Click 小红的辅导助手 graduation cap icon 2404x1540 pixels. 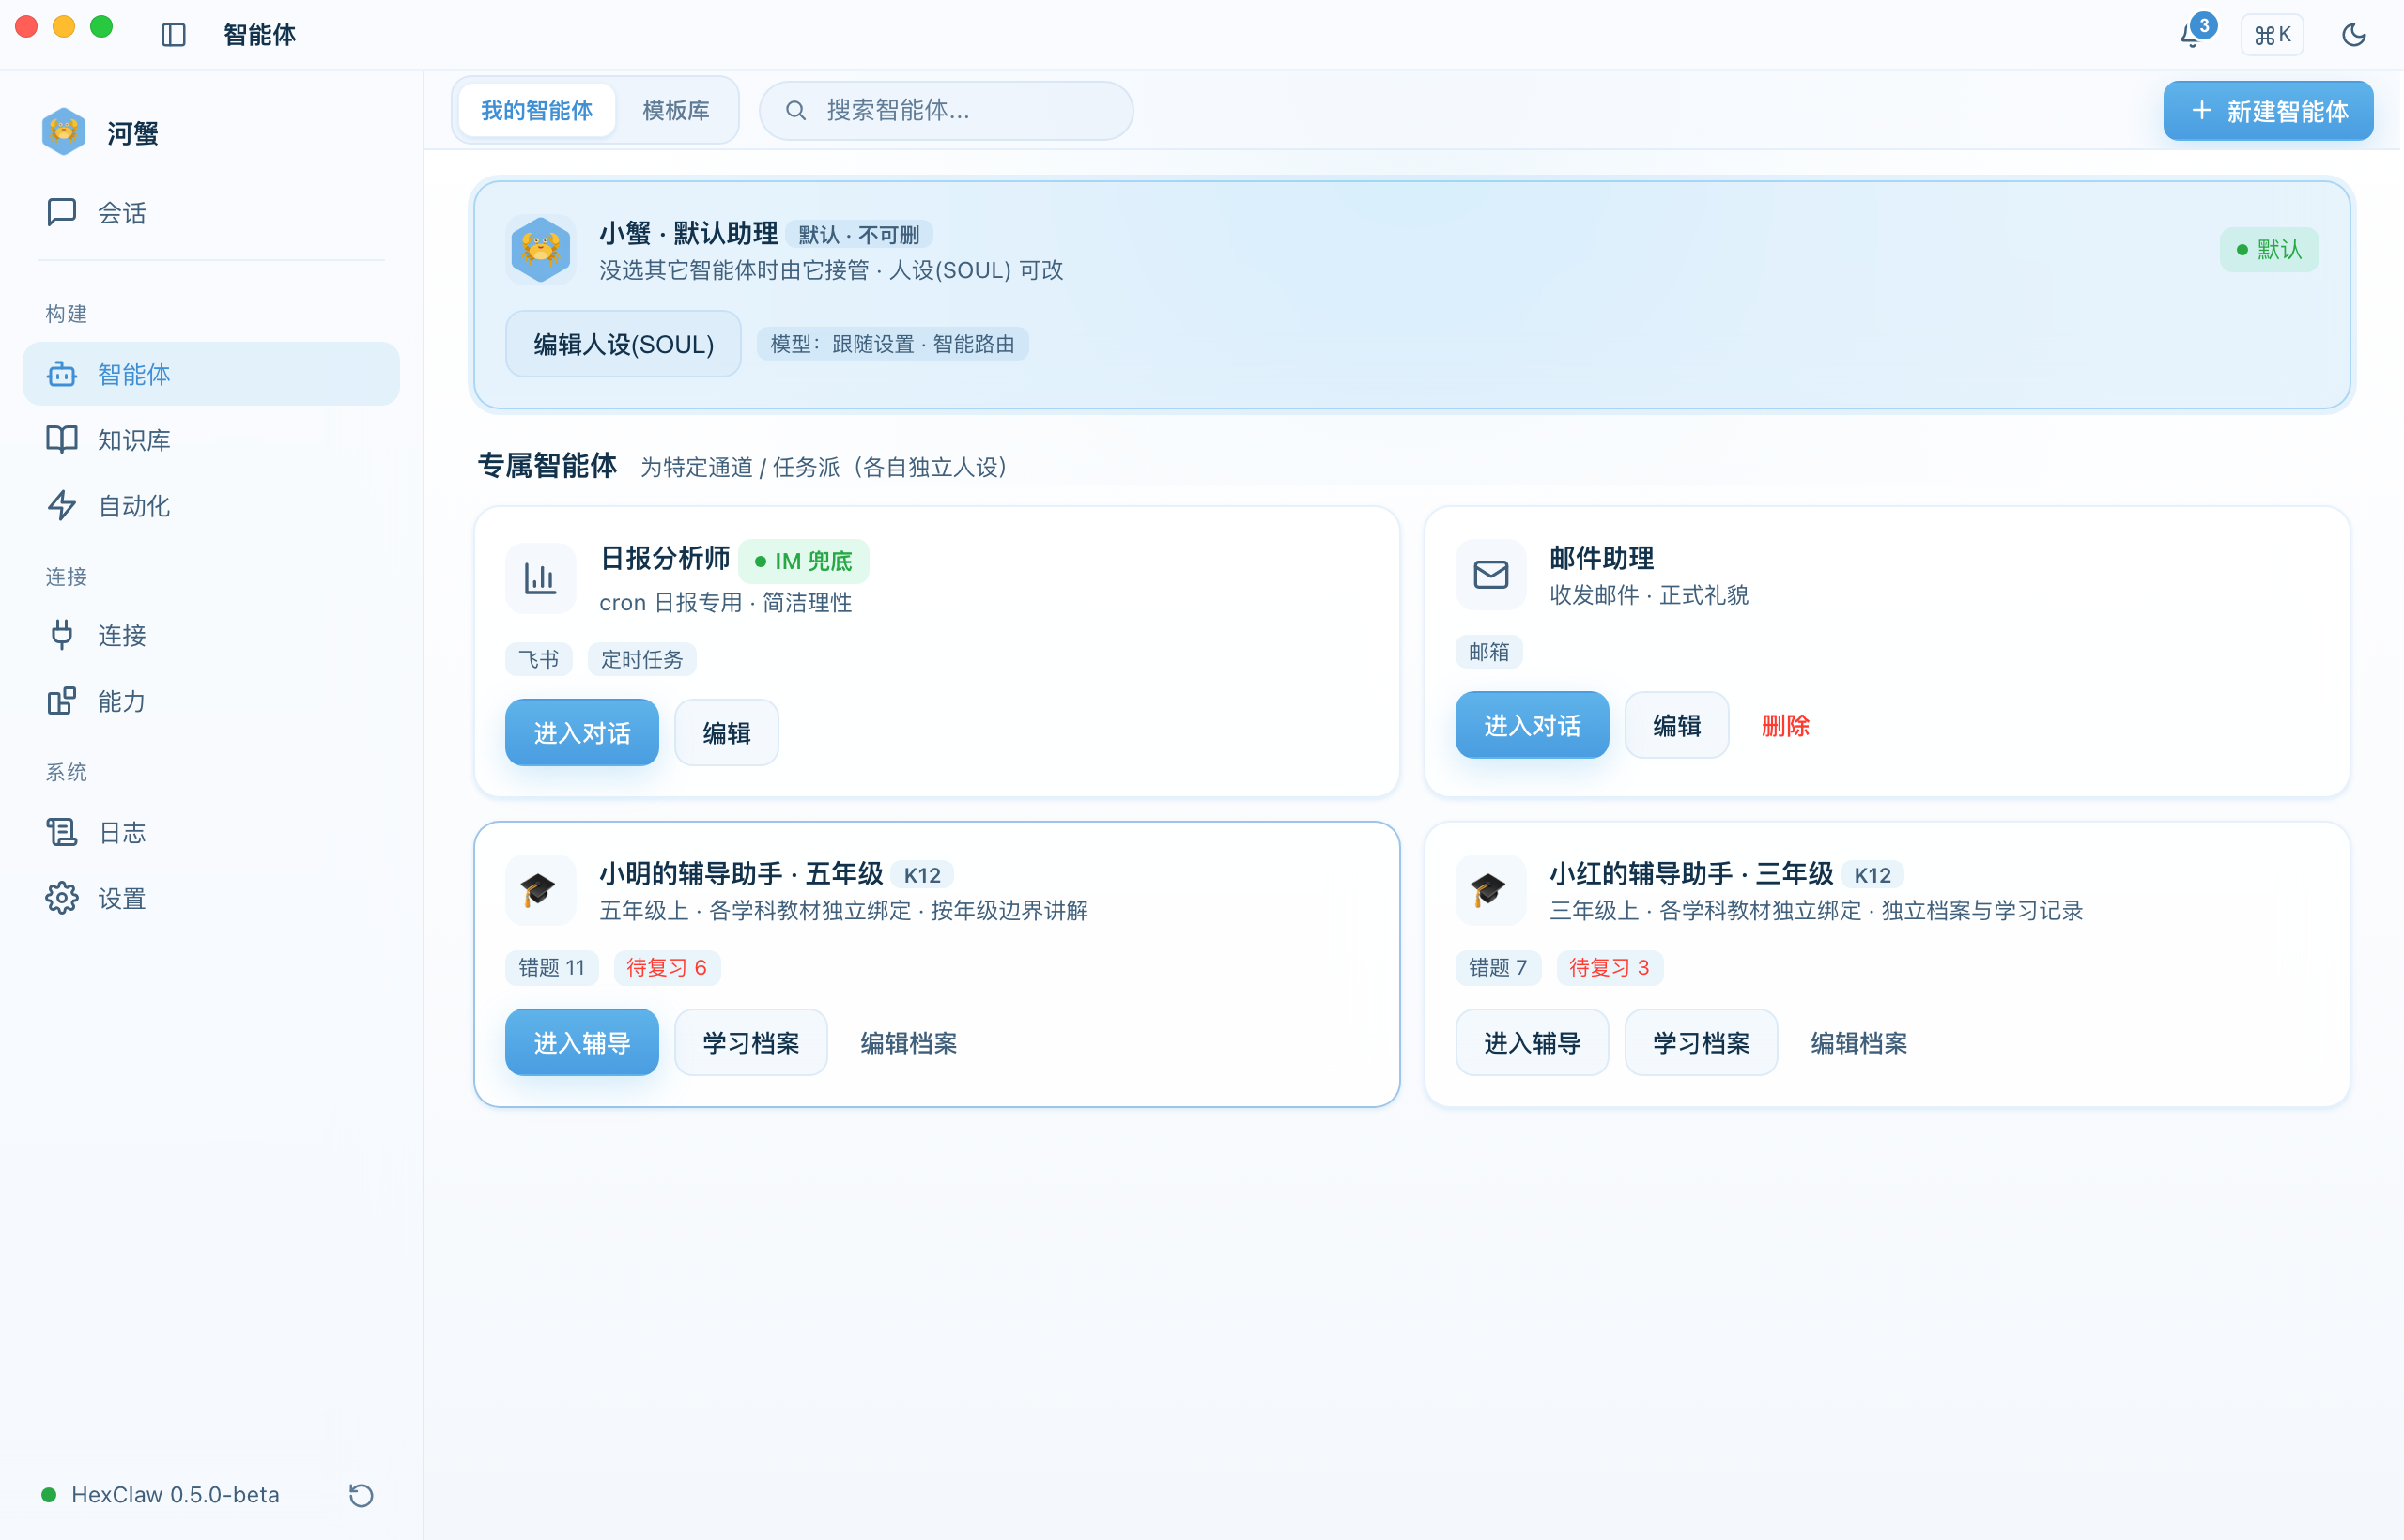pos(1490,890)
